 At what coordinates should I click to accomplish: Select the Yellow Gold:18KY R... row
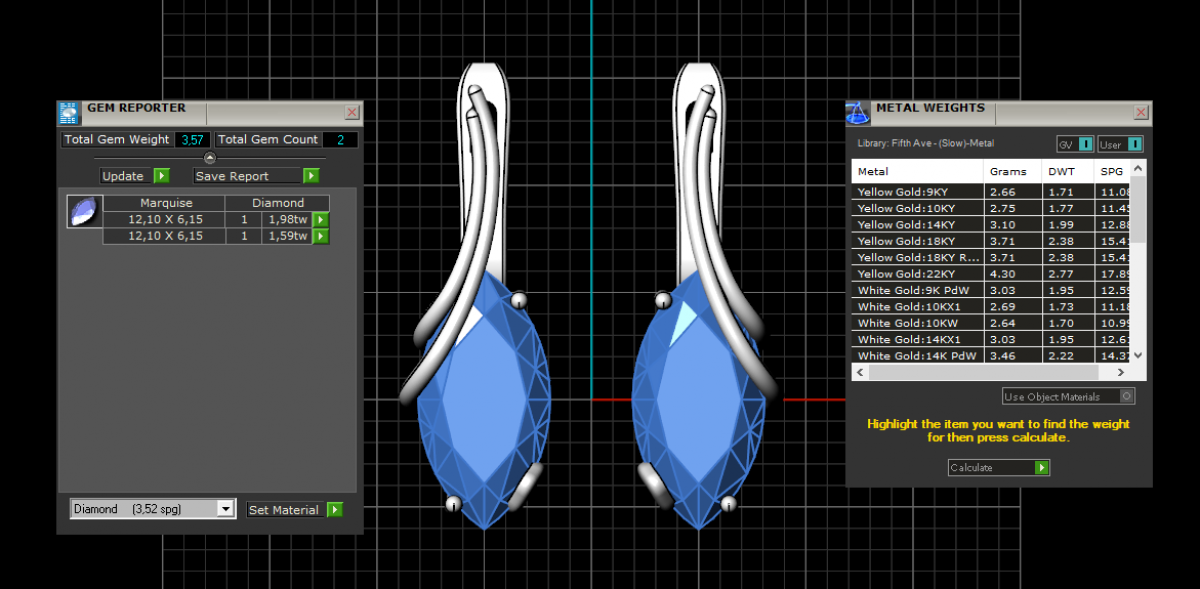point(992,257)
